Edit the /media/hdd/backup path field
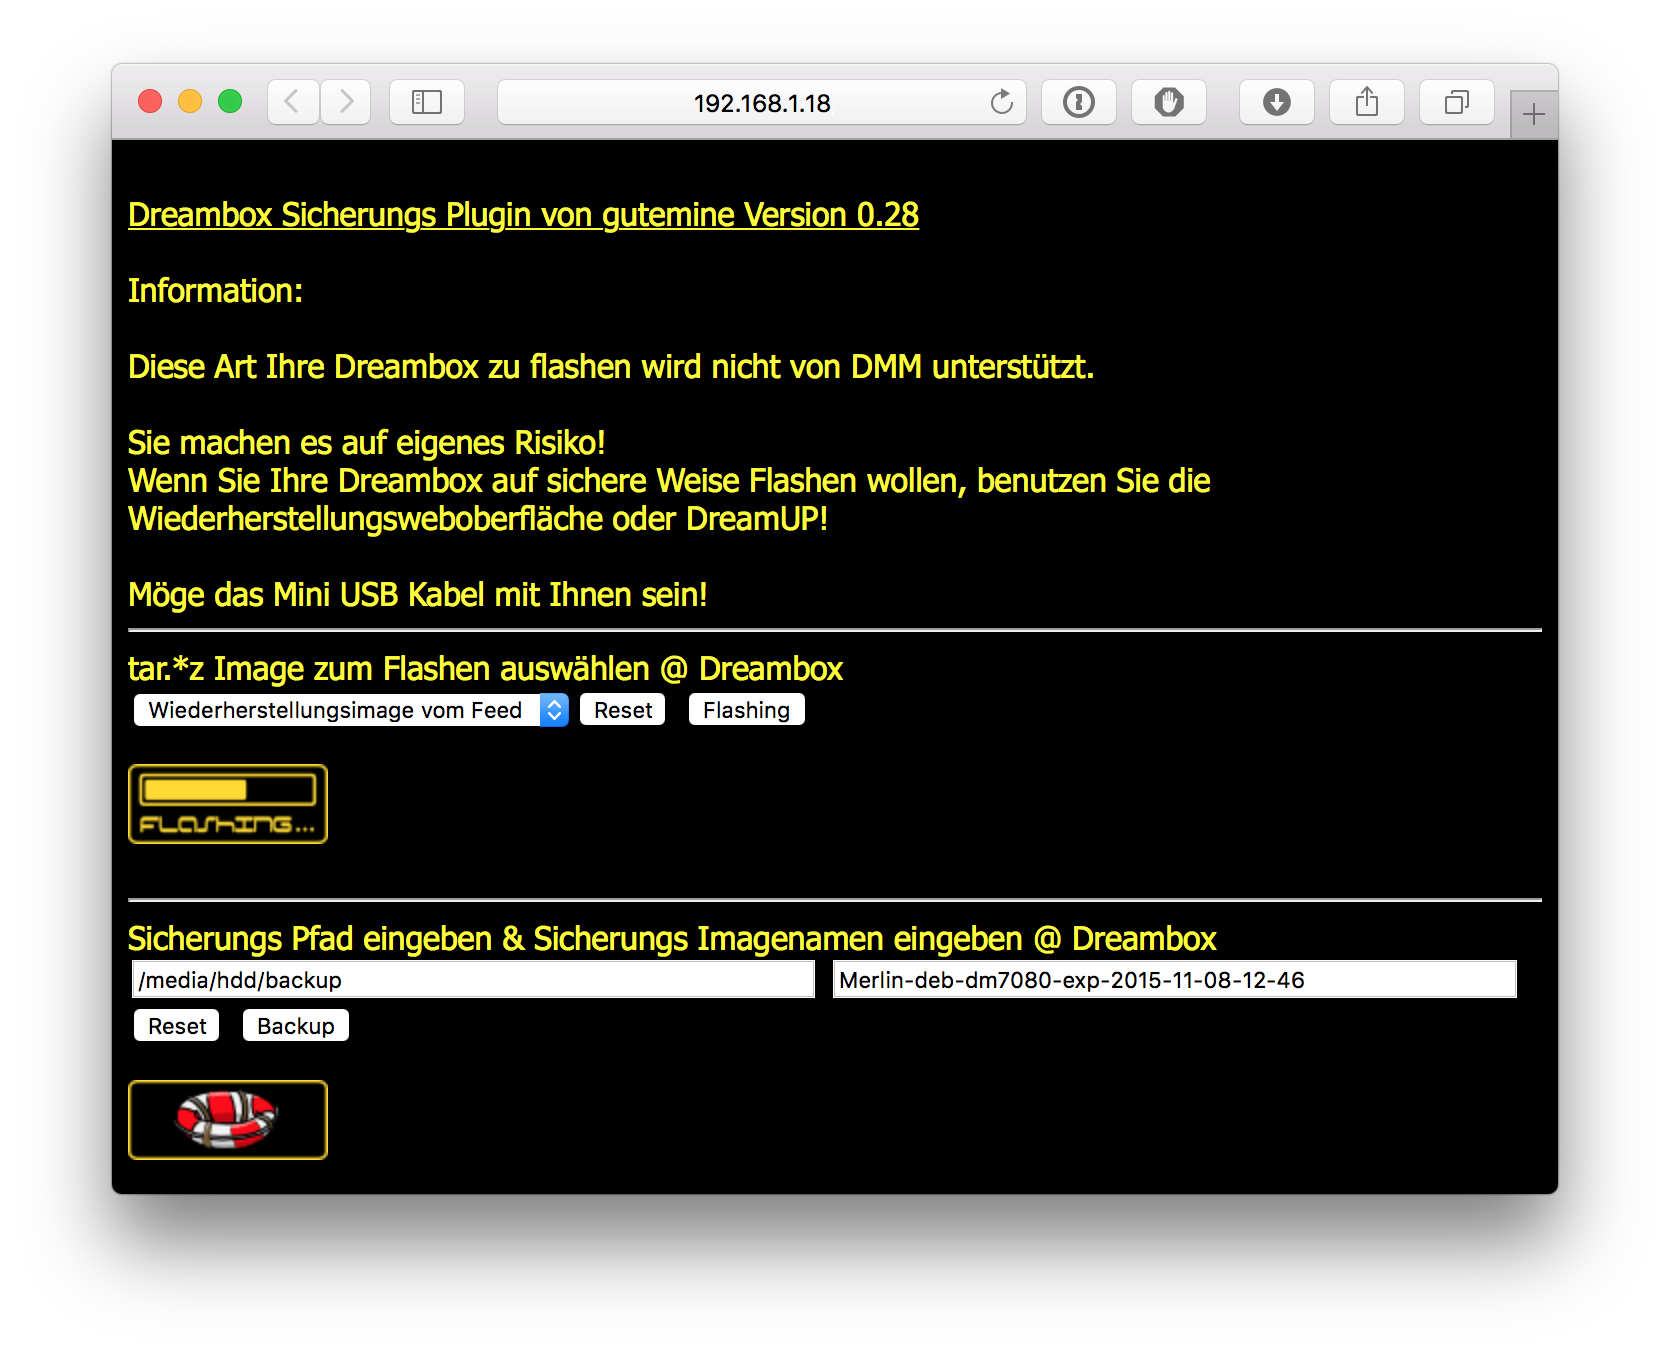 click(x=473, y=979)
